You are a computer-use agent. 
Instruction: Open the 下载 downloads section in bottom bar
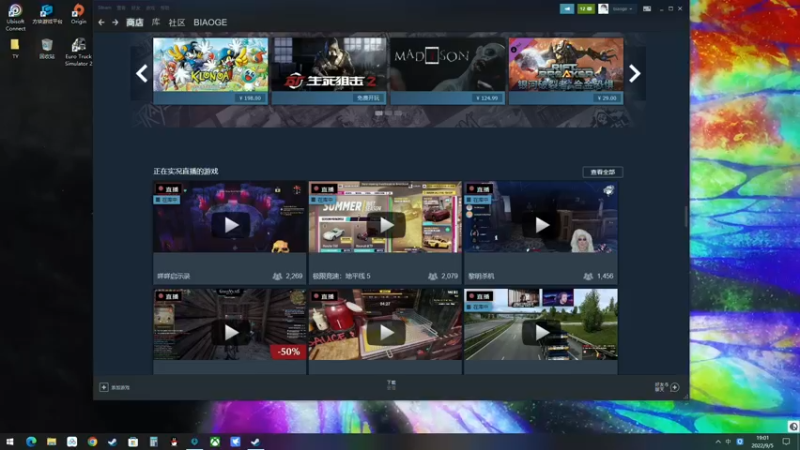tap(391, 385)
